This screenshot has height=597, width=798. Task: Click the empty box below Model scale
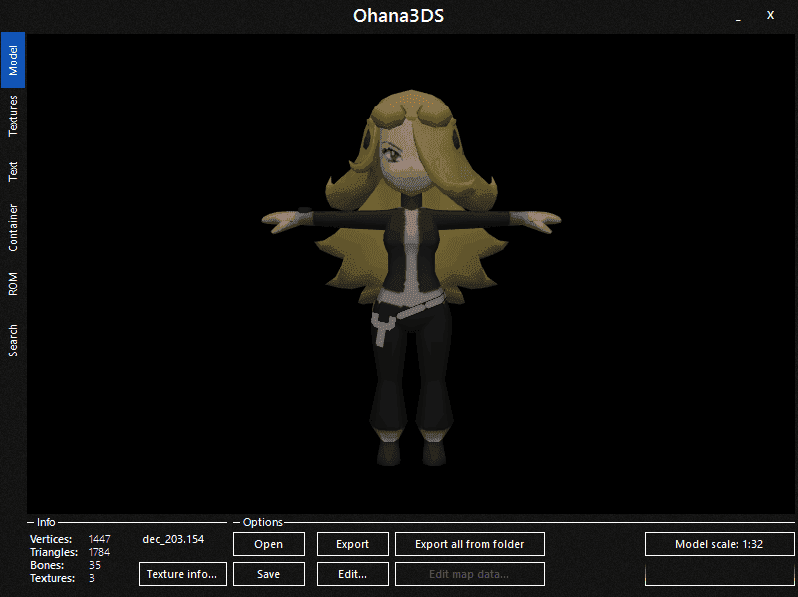coord(719,574)
